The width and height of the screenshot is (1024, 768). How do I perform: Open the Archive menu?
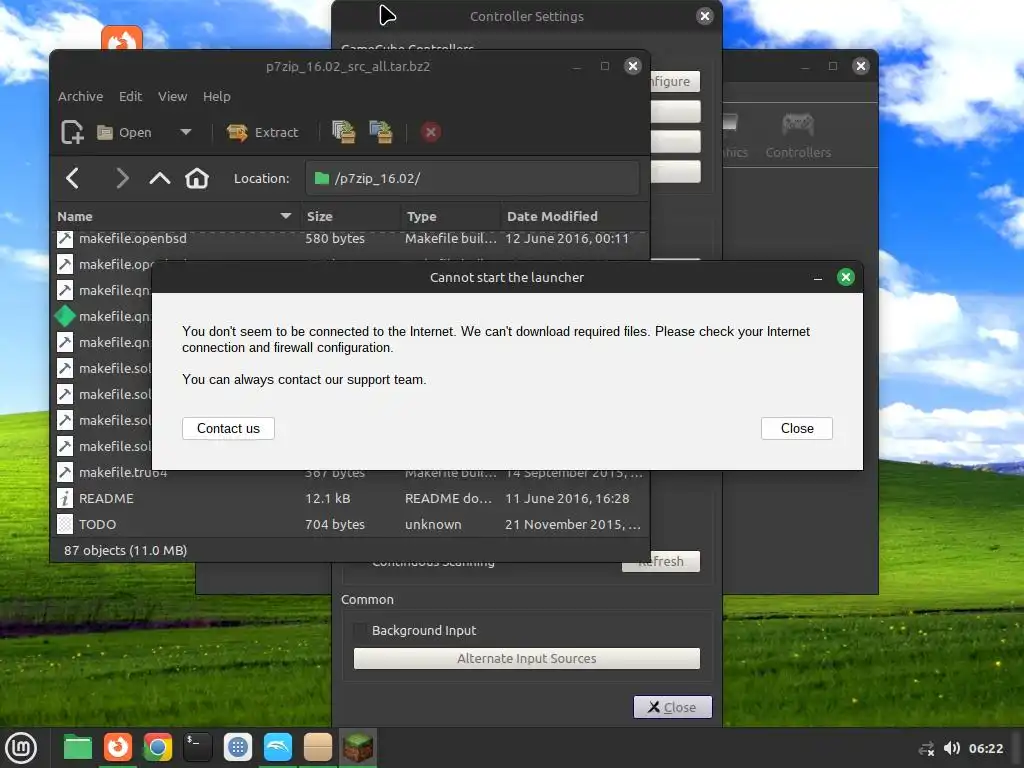click(80, 97)
